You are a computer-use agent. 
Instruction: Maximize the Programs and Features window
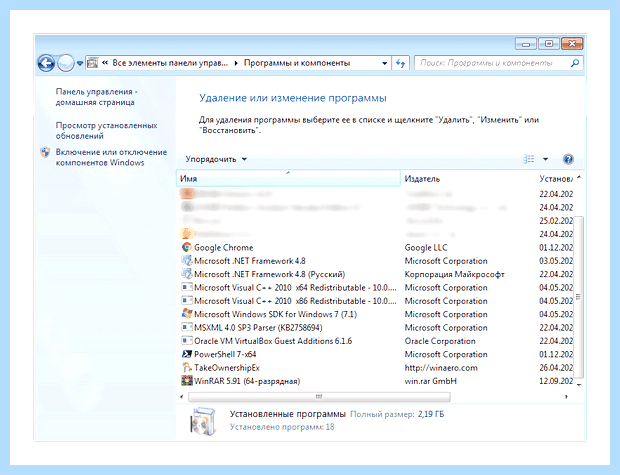[x=549, y=44]
